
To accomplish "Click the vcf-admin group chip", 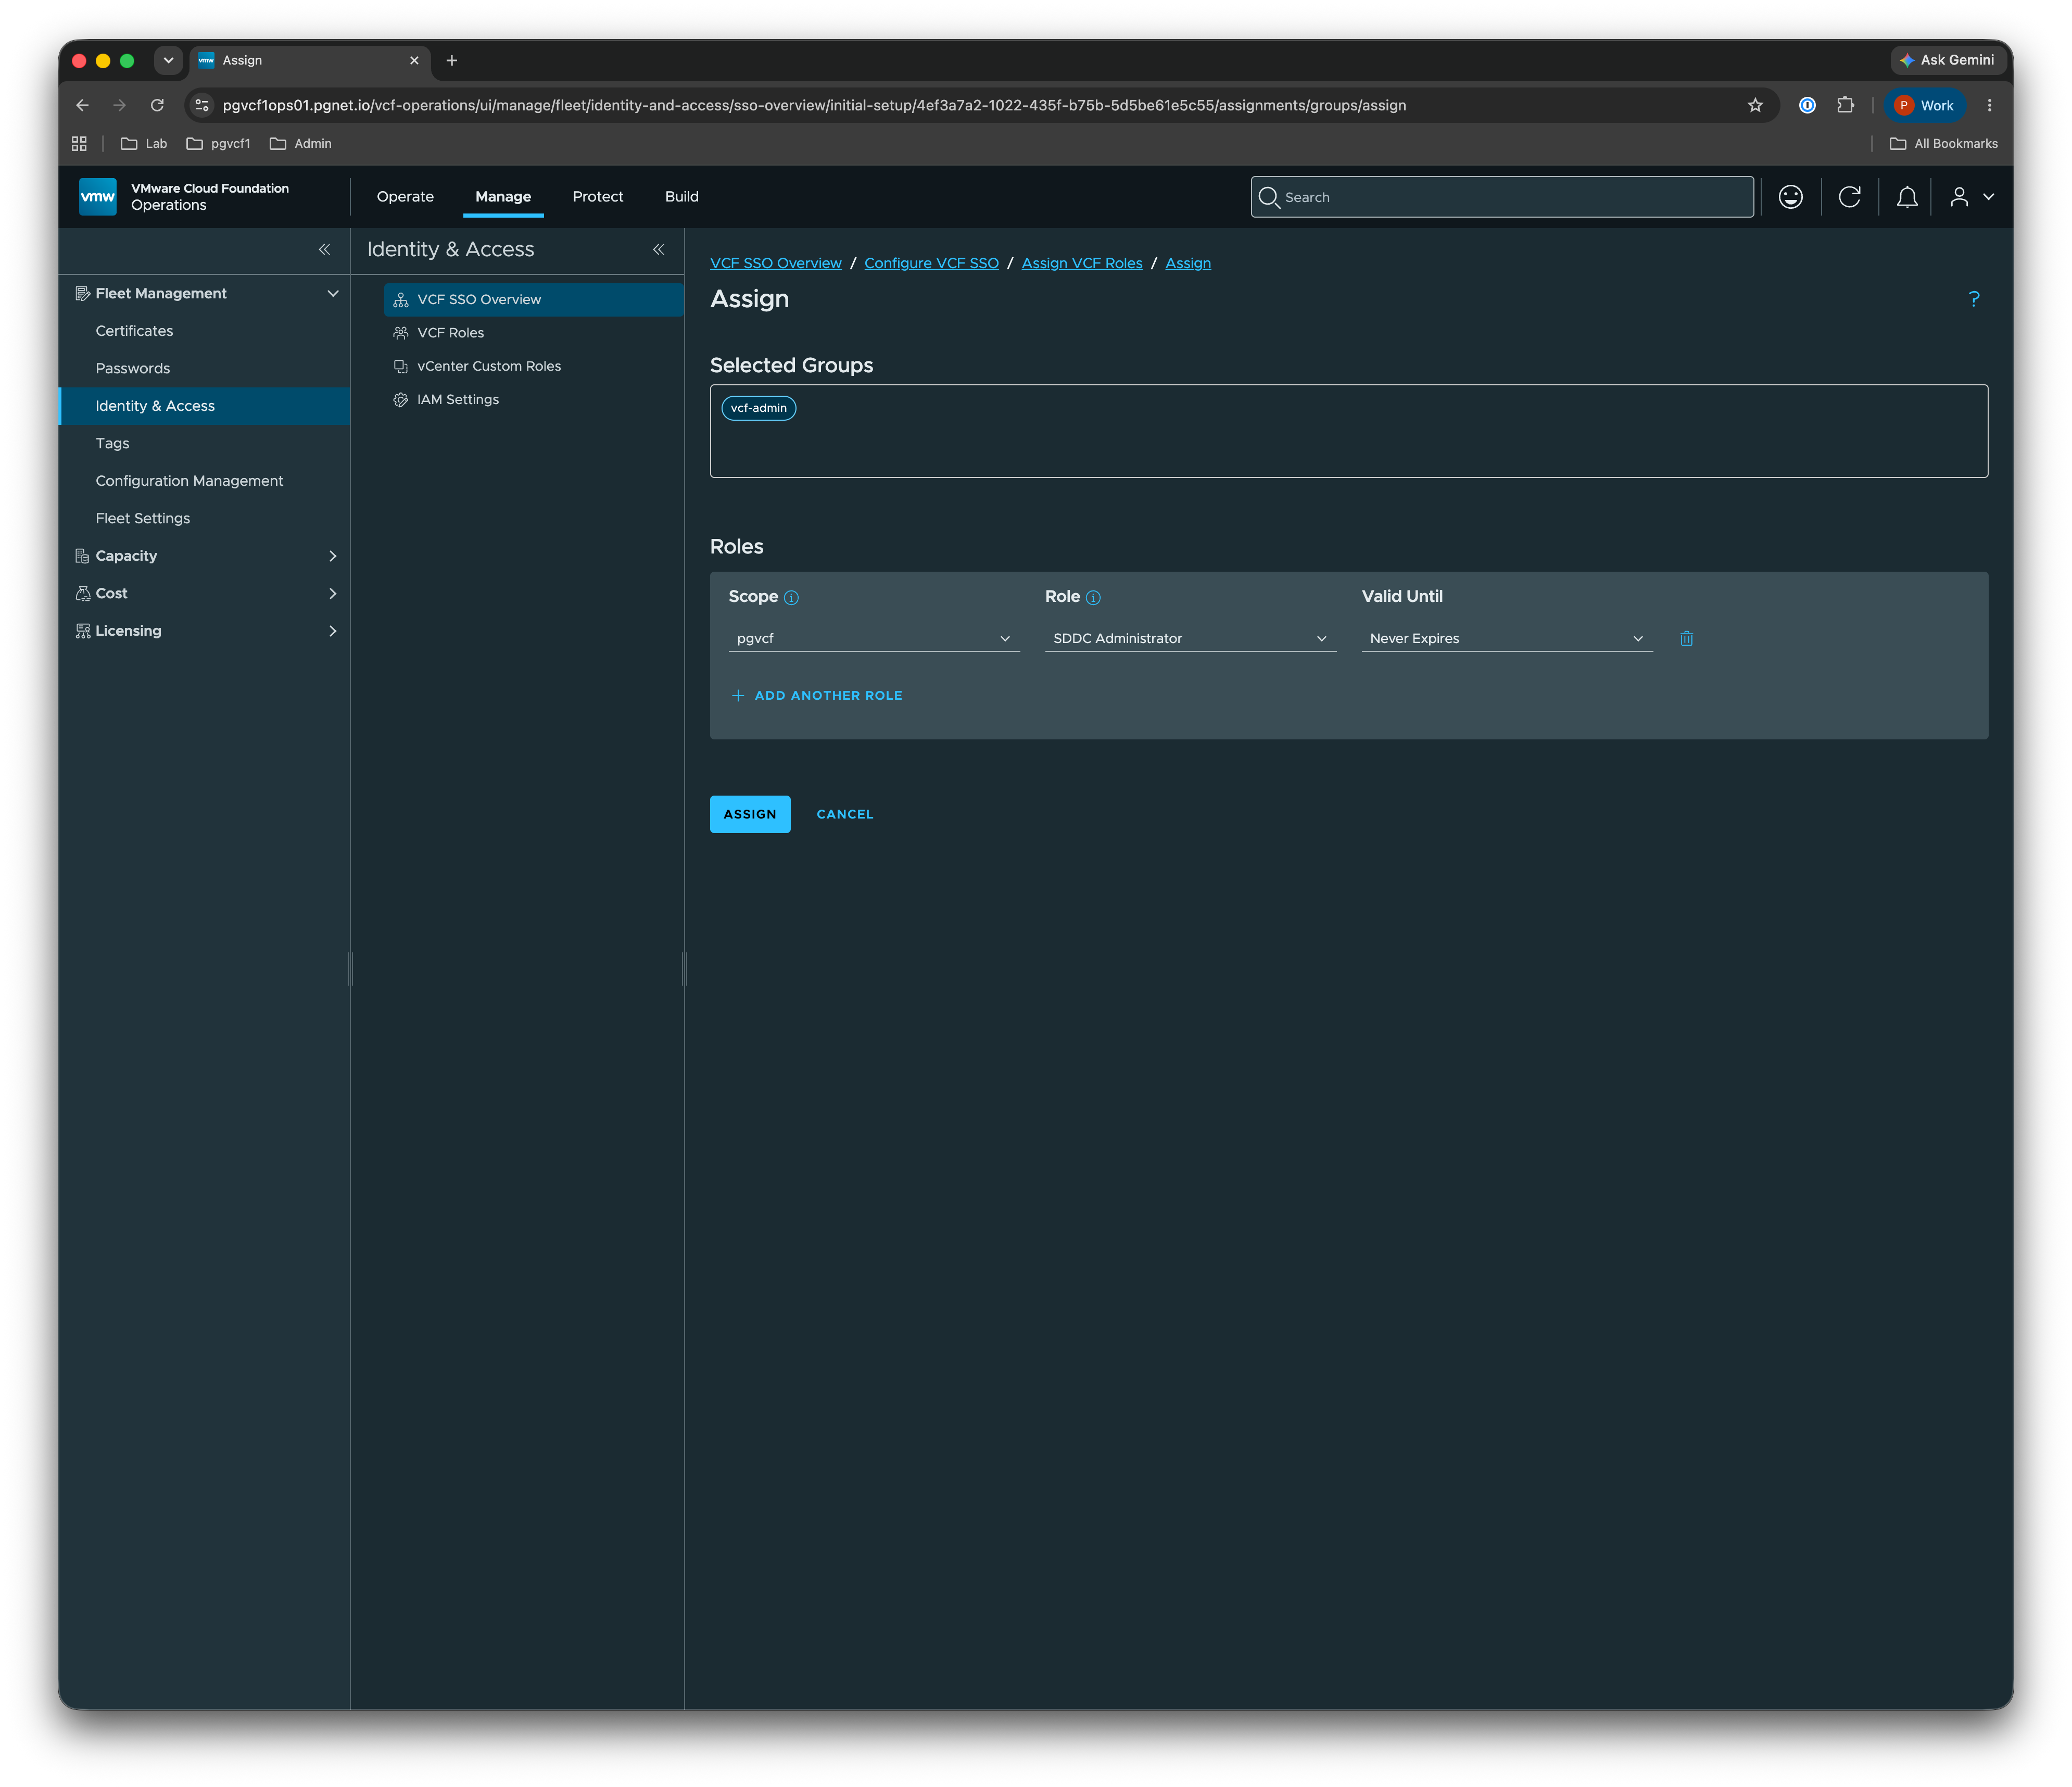I will coord(758,408).
